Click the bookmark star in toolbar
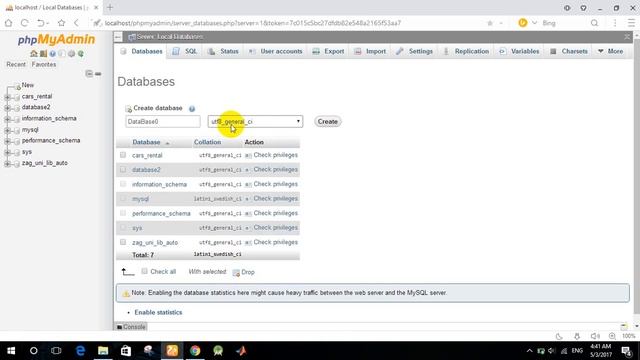This screenshot has width=640, height=360. point(61,23)
